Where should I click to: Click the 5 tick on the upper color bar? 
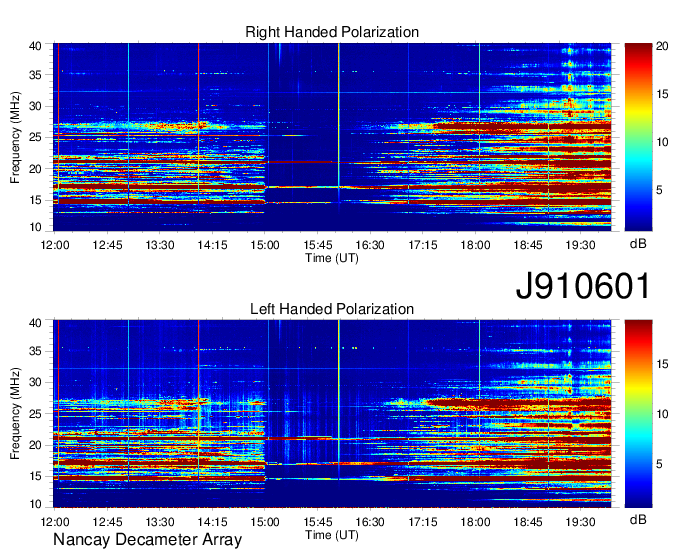coord(659,190)
